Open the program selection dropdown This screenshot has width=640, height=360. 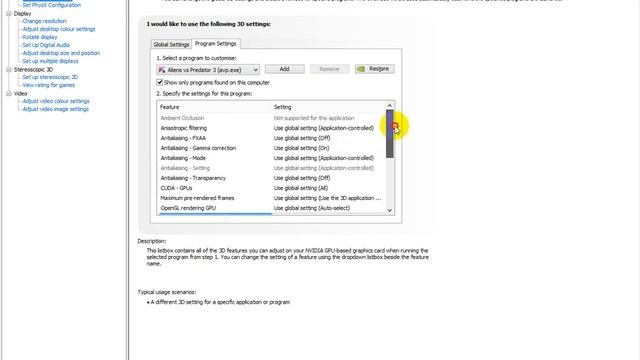[208, 70]
